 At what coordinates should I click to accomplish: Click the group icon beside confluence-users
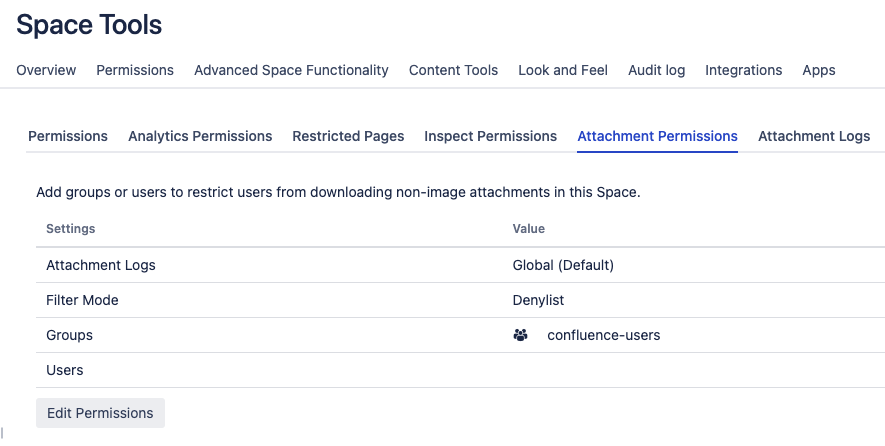tap(520, 336)
